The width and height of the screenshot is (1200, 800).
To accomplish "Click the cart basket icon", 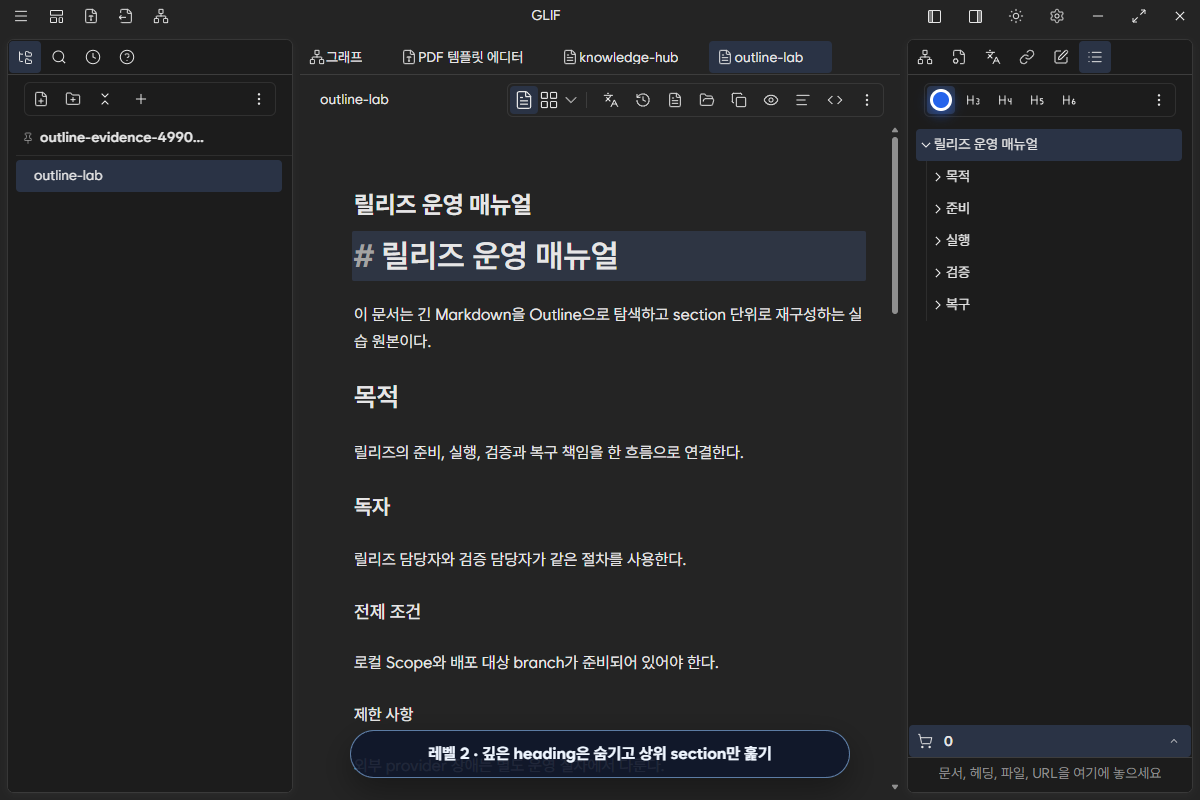I will pyautogui.click(x=925, y=741).
